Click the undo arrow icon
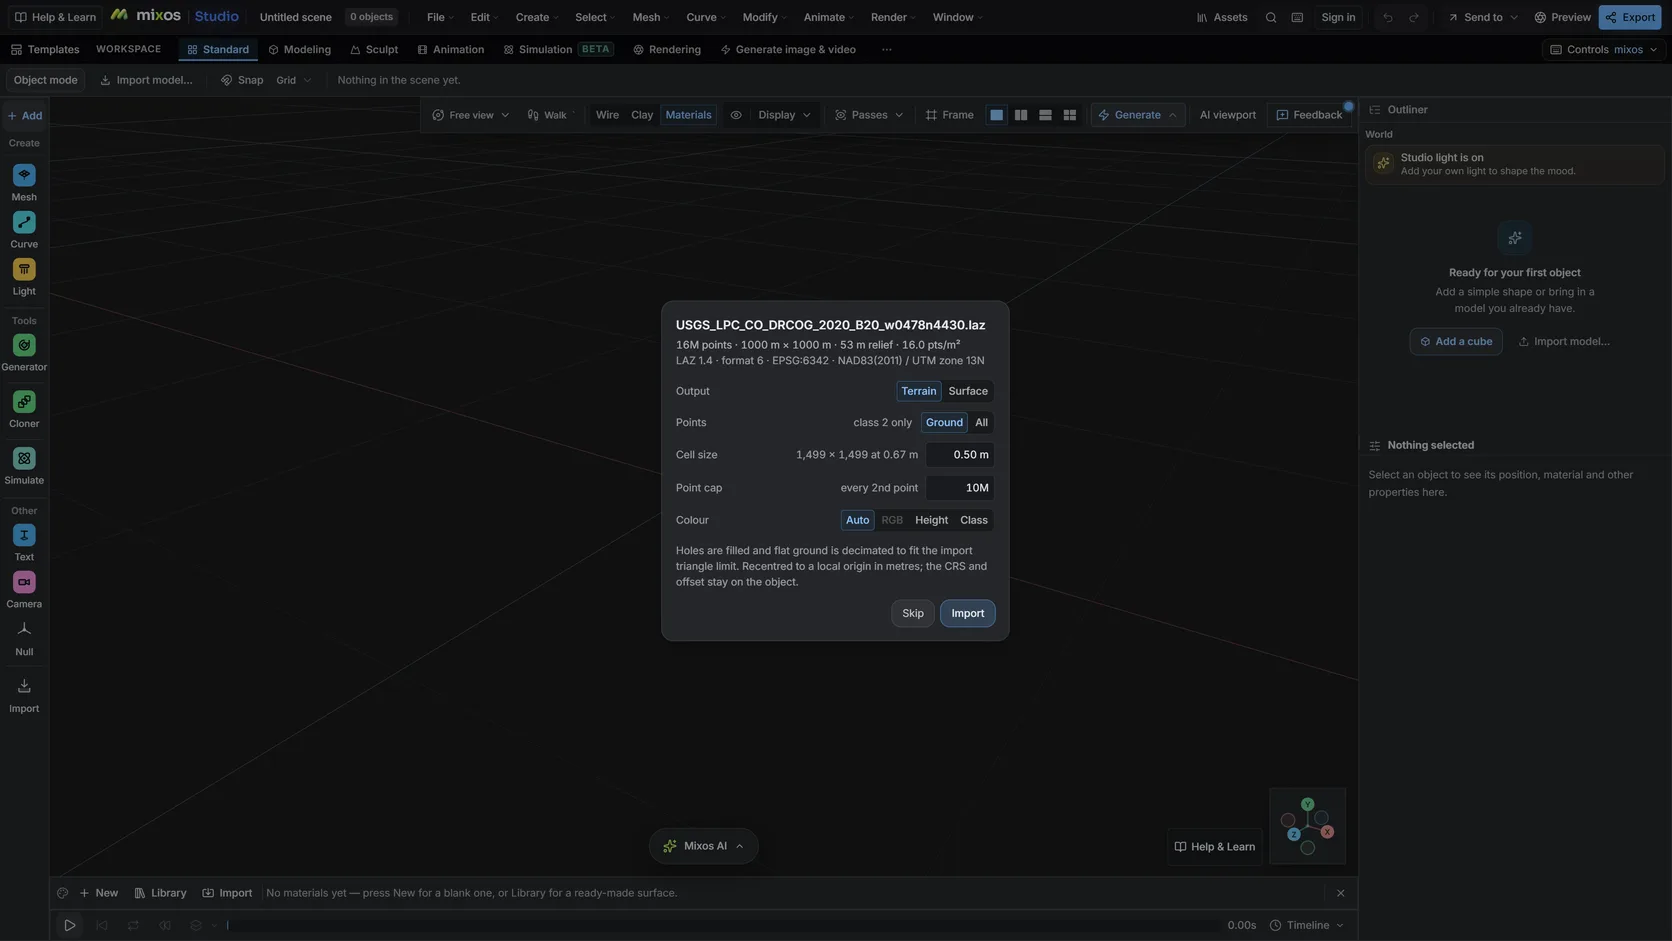1672x941 pixels. tap(1388, 17)
